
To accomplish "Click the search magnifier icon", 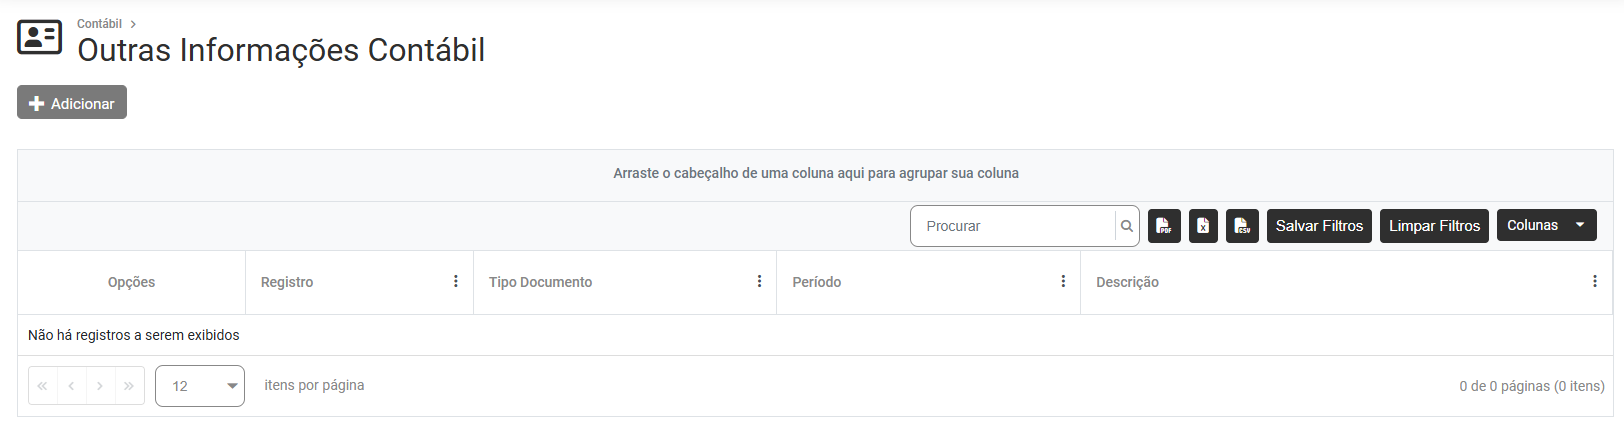I will (1127, 226).
